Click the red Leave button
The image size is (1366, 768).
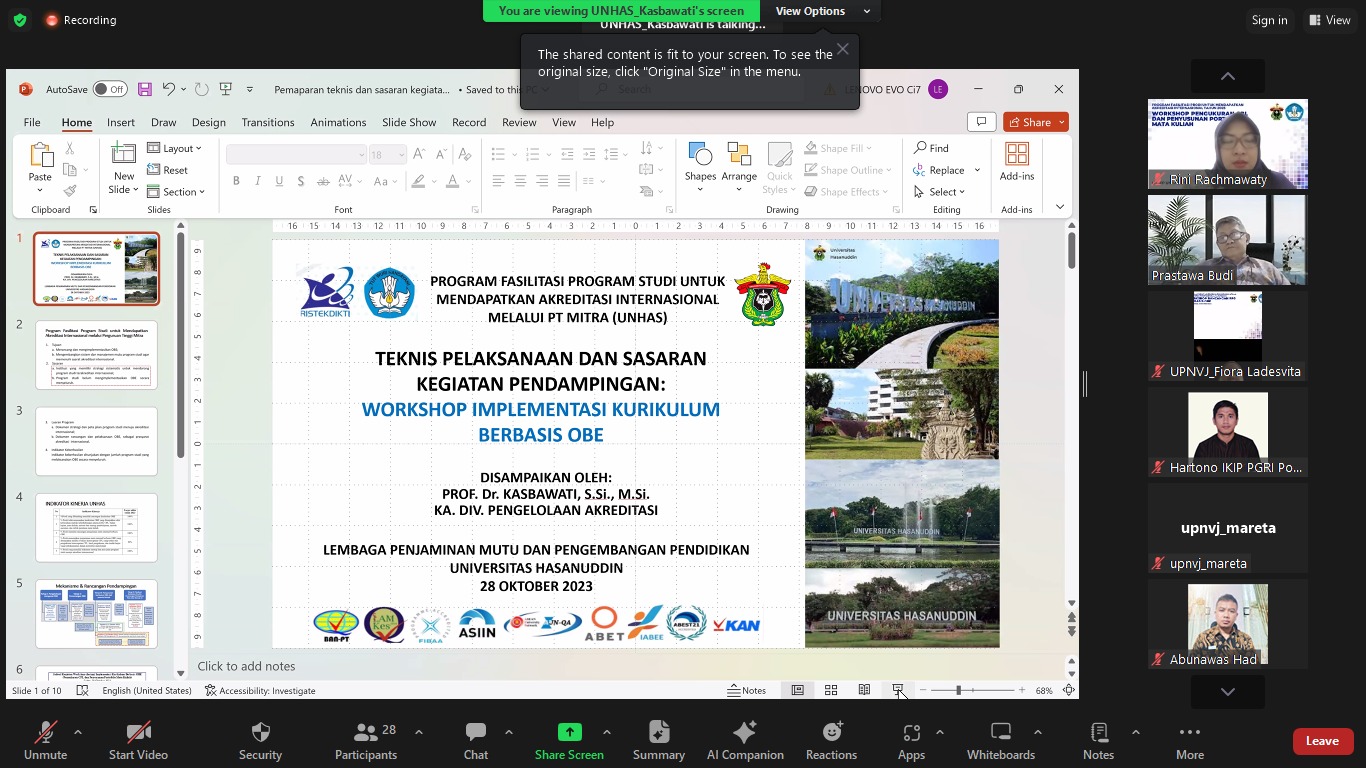(x=1321, y=741)
